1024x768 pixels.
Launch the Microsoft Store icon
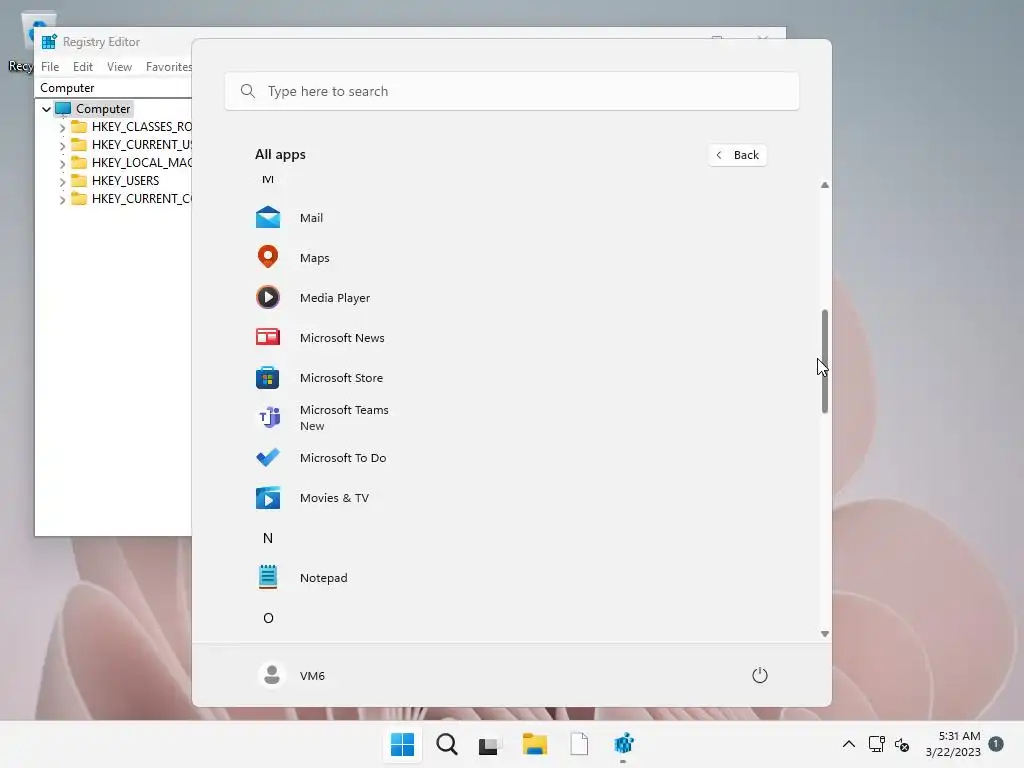pyautogui.click(x=268, y=377)
